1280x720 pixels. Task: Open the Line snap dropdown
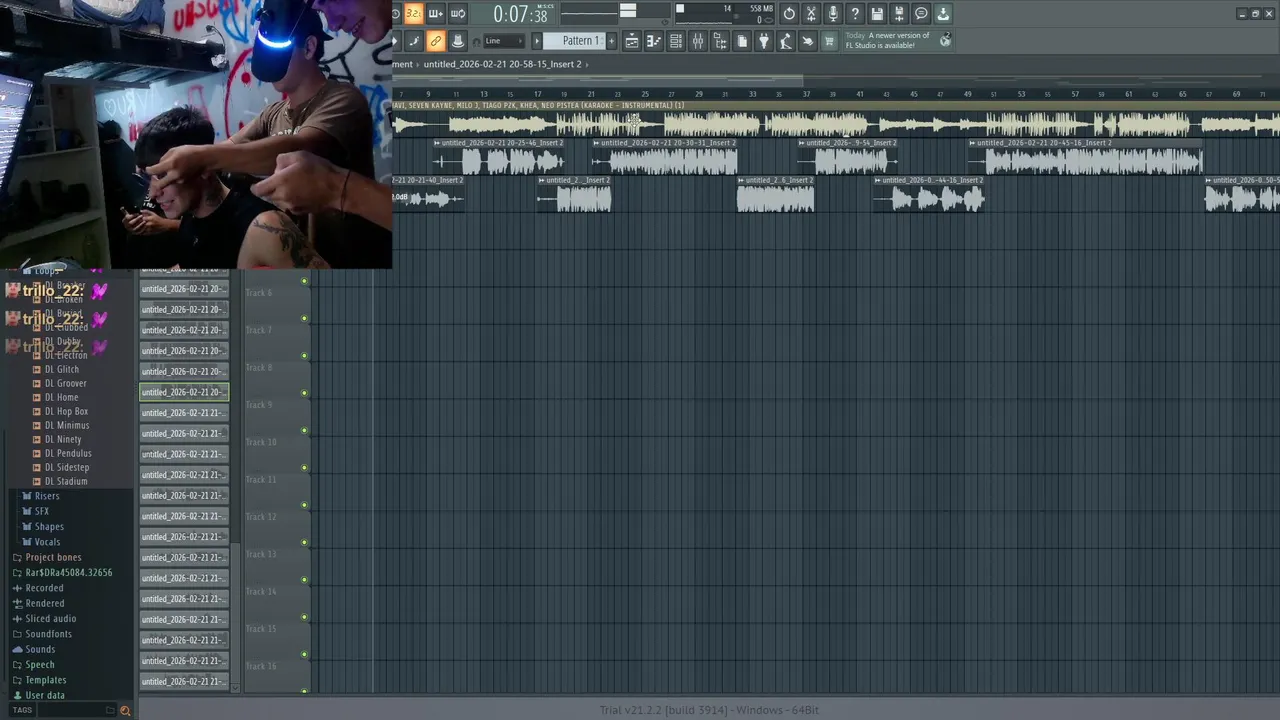503,41
